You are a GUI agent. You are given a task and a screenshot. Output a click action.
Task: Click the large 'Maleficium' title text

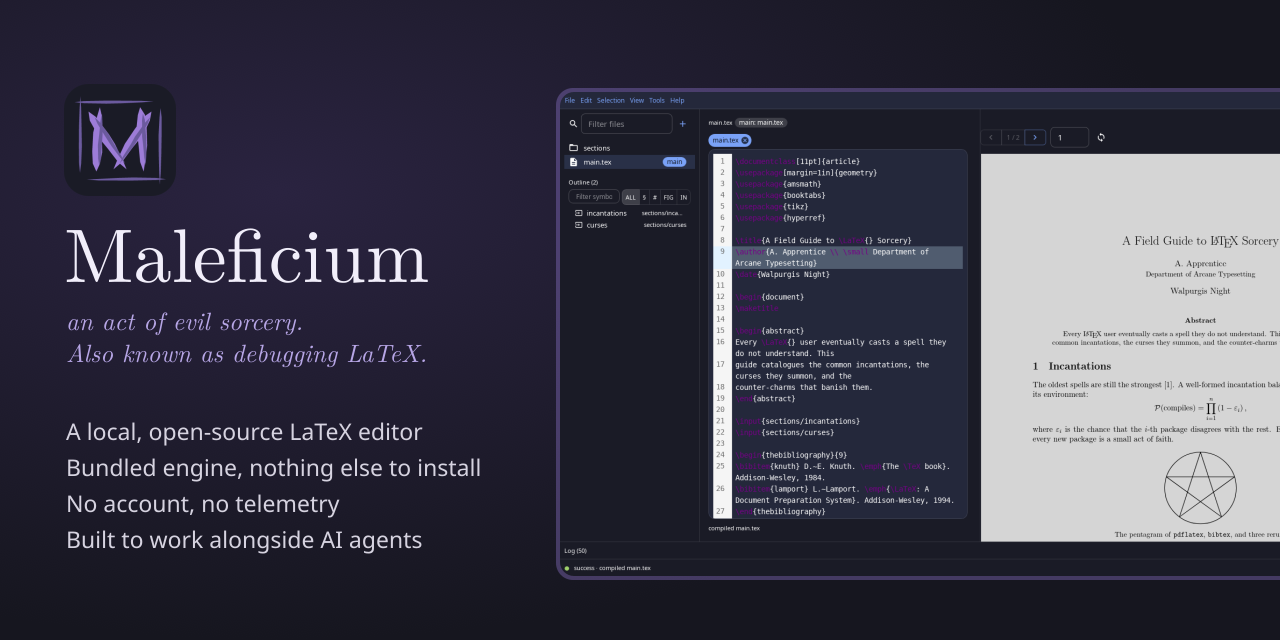[x=247, y=258]
